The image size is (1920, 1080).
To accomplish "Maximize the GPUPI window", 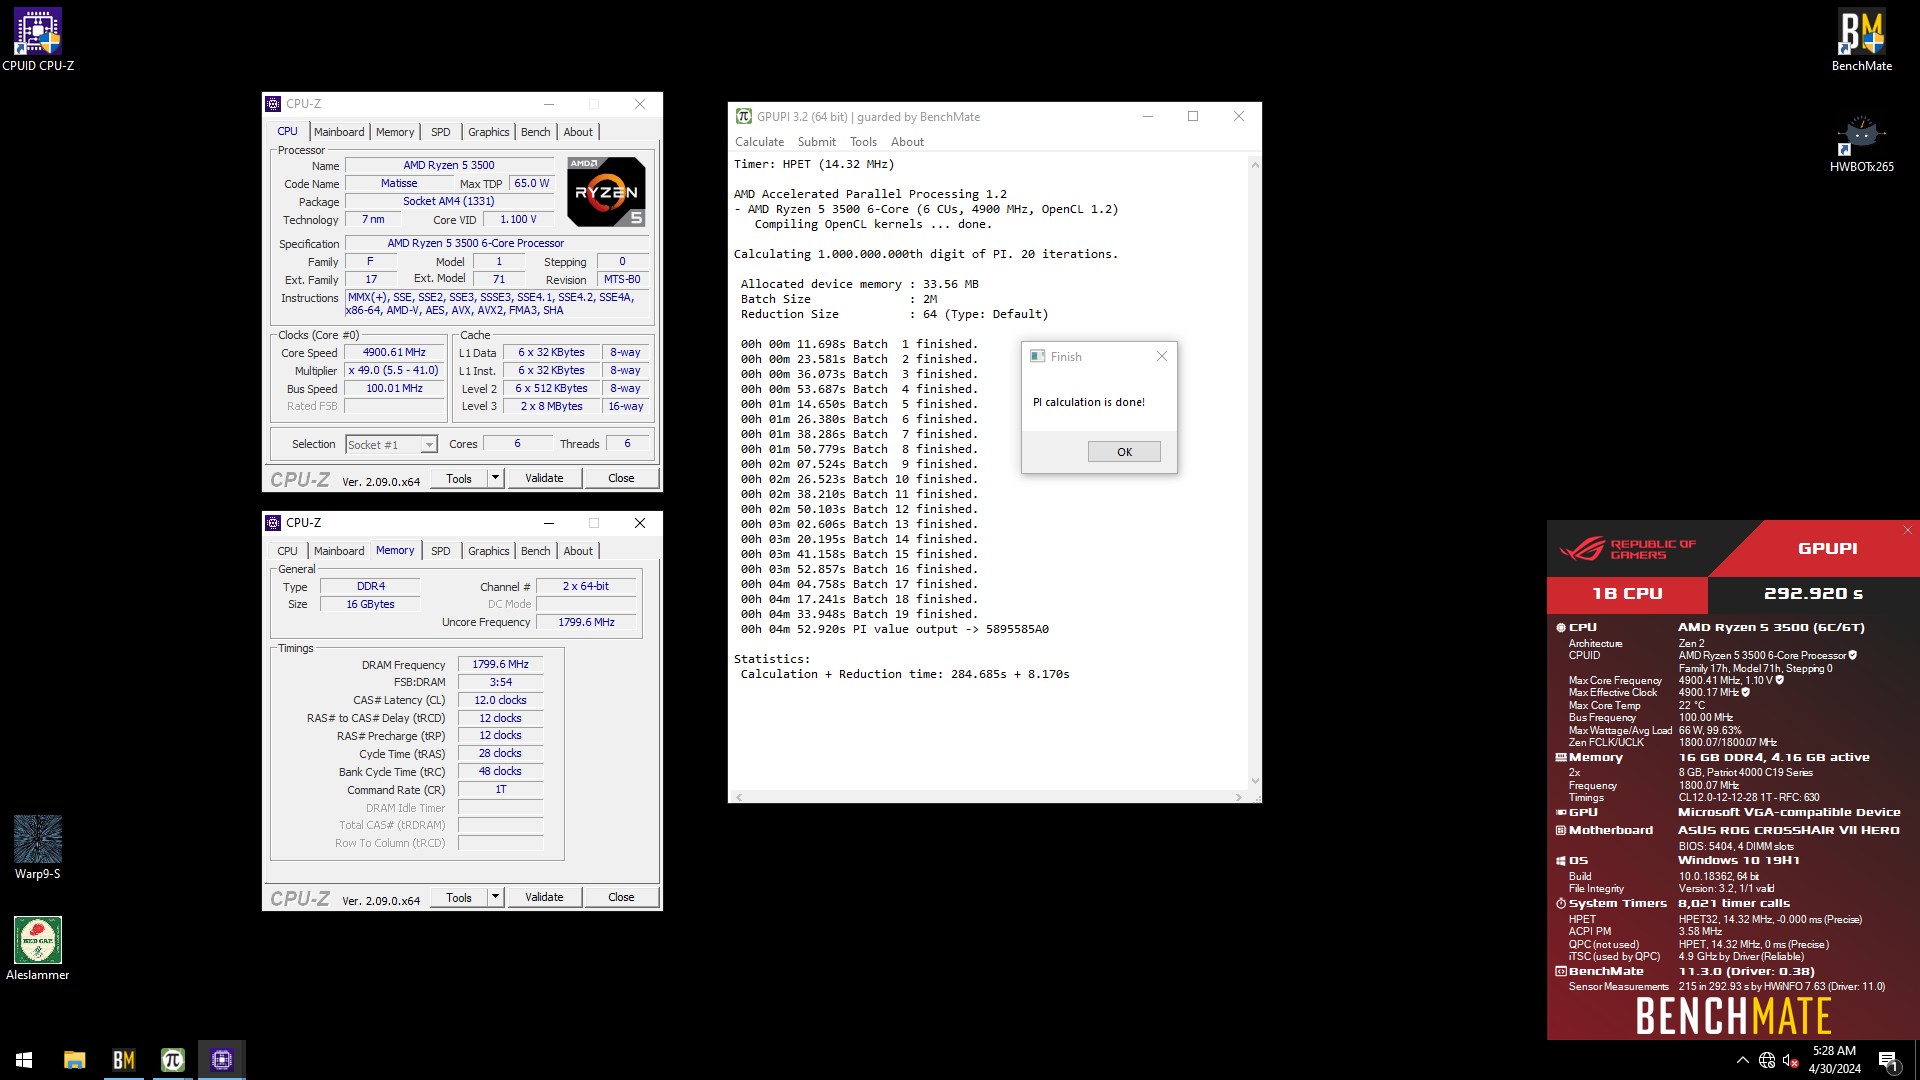I will click(1193, 117).
